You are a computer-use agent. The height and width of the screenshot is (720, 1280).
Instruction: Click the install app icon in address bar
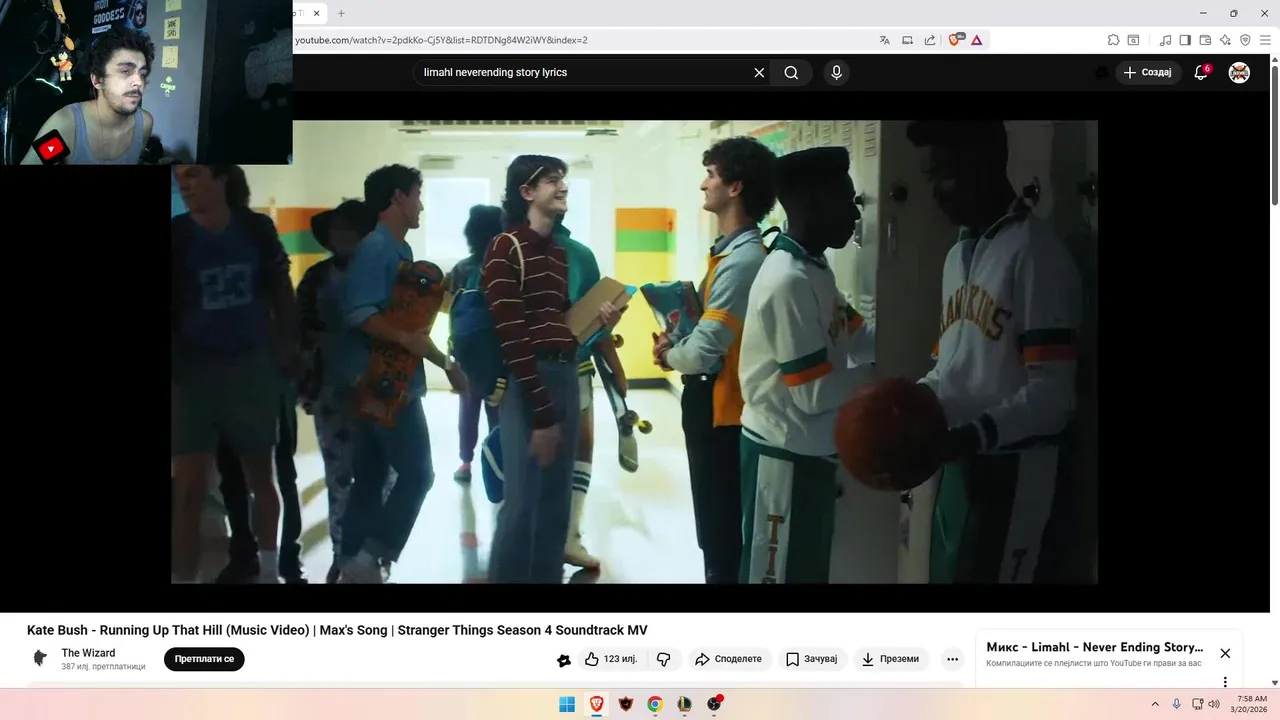[x=907, y=40]
